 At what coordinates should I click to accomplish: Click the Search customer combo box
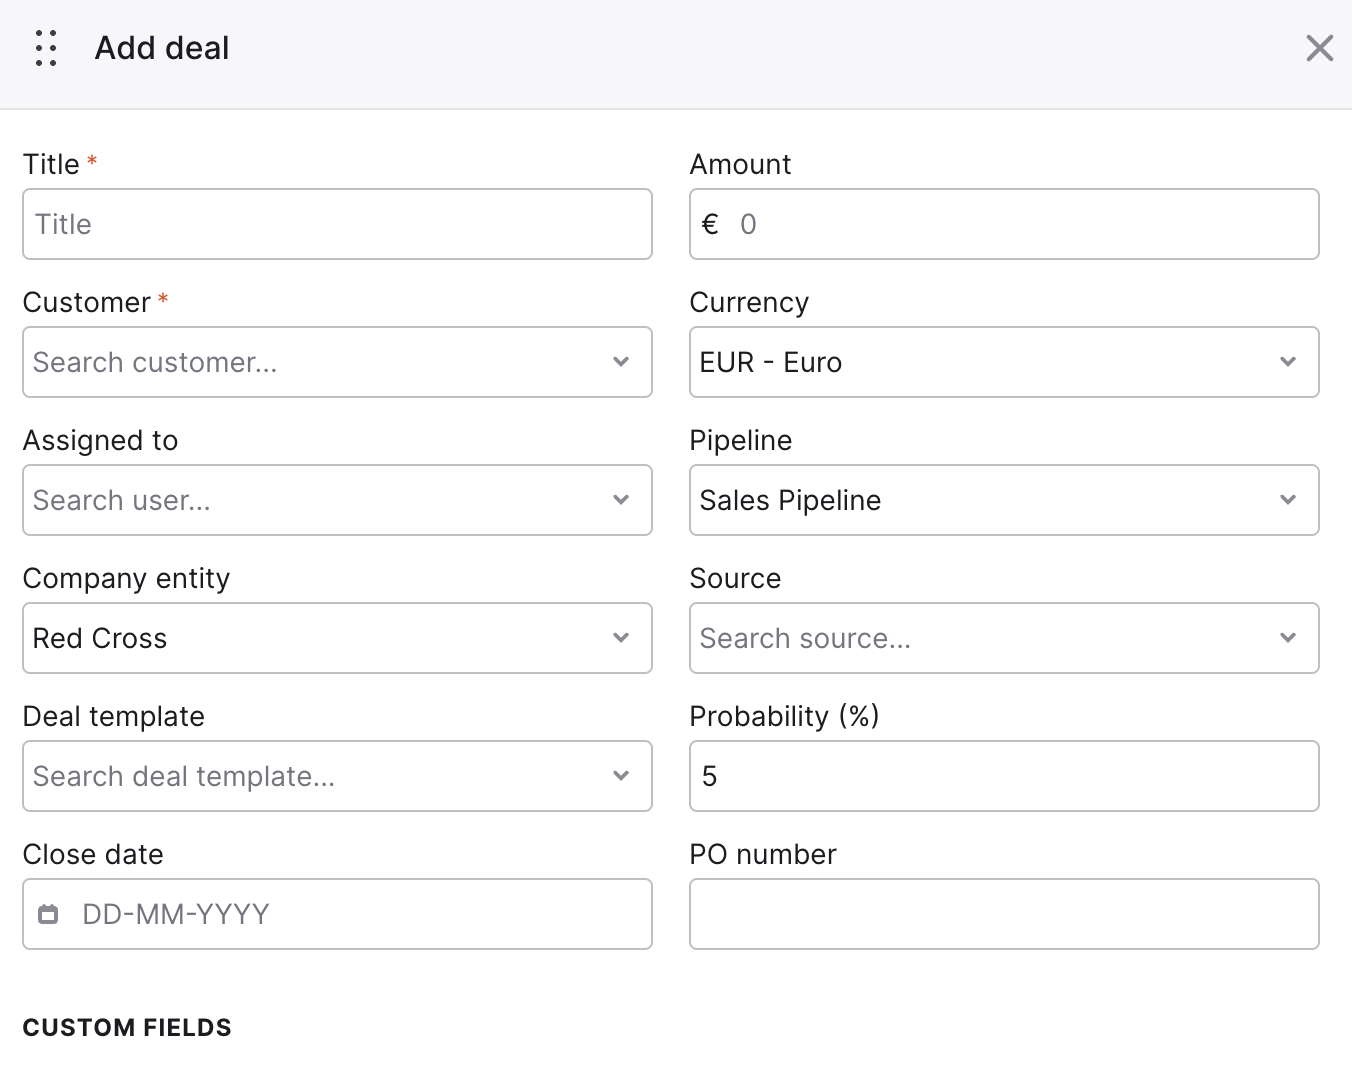[x=337, y=362]
